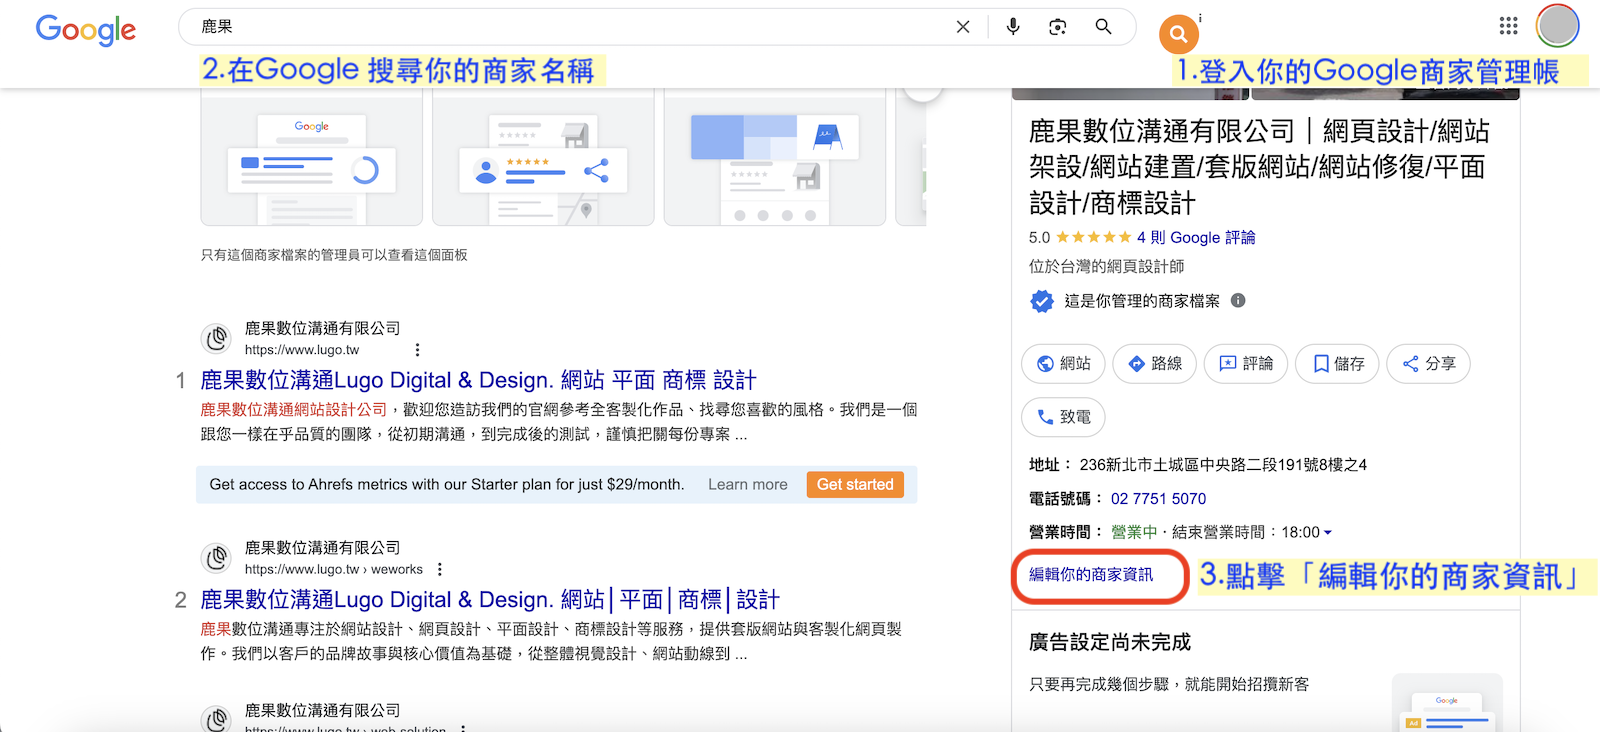Clear the search box with the X icon

(x=963, y=27)
